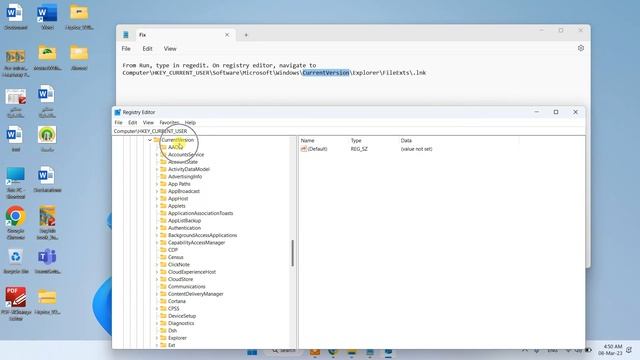Image resolution: width=640 pixels, height=360 pixels.
Task: Select the DeviceSetup registry key
Action: [182, 316]
